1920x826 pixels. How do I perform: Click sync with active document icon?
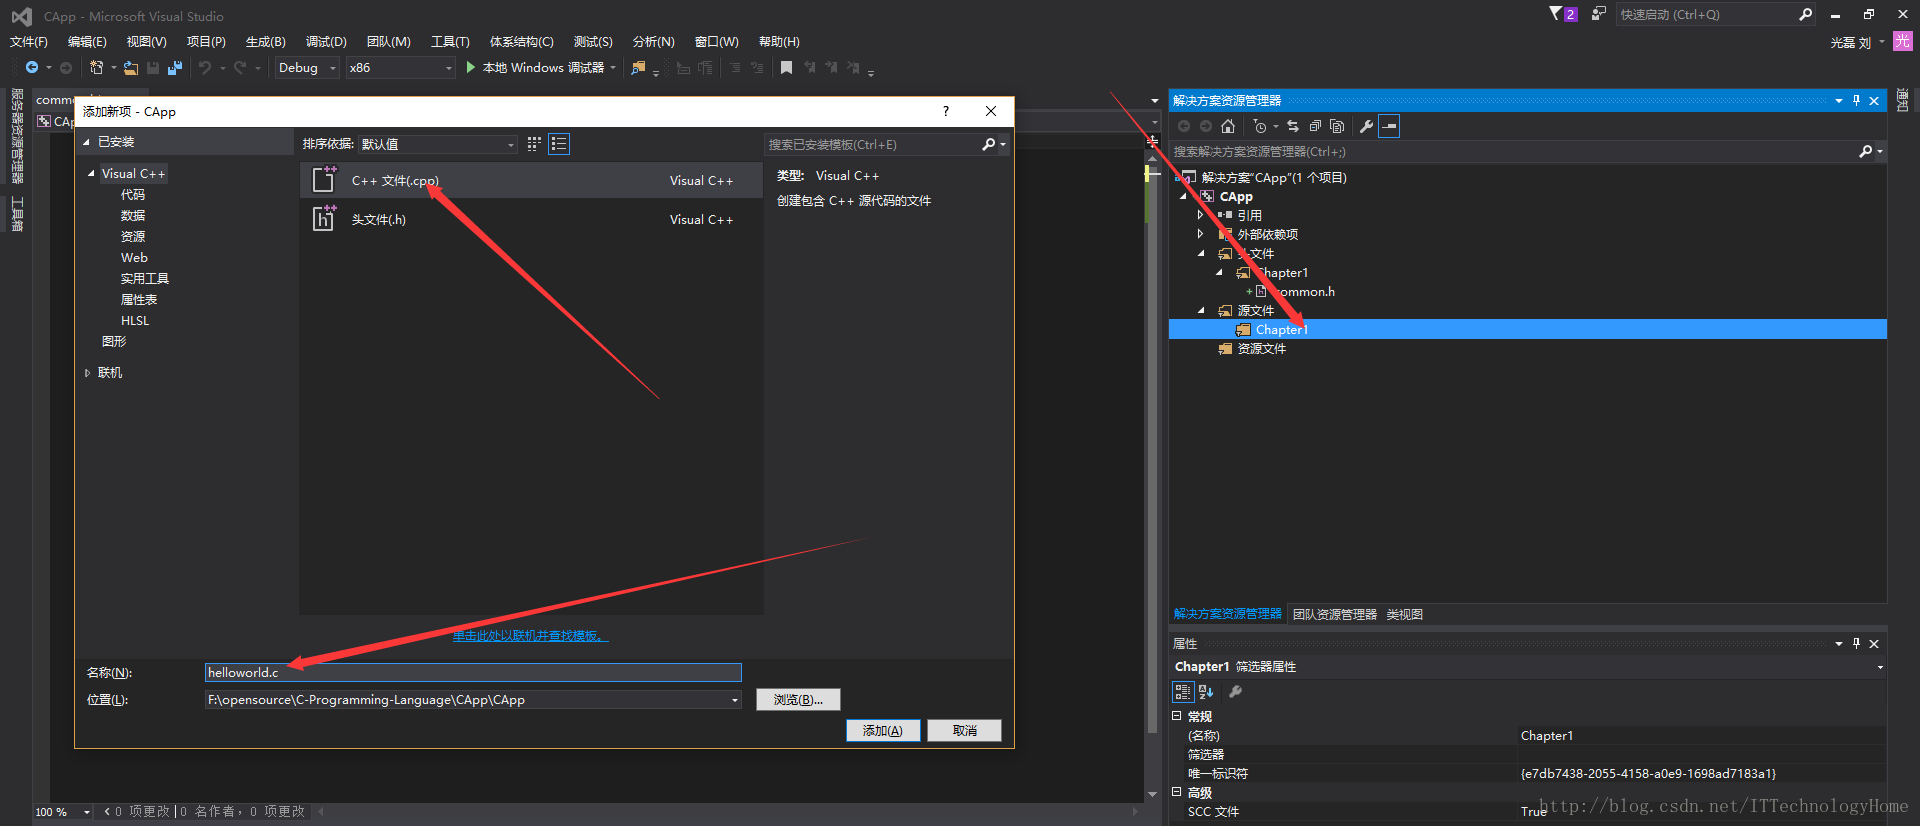pyautogui.click(x=1292, y=126)
